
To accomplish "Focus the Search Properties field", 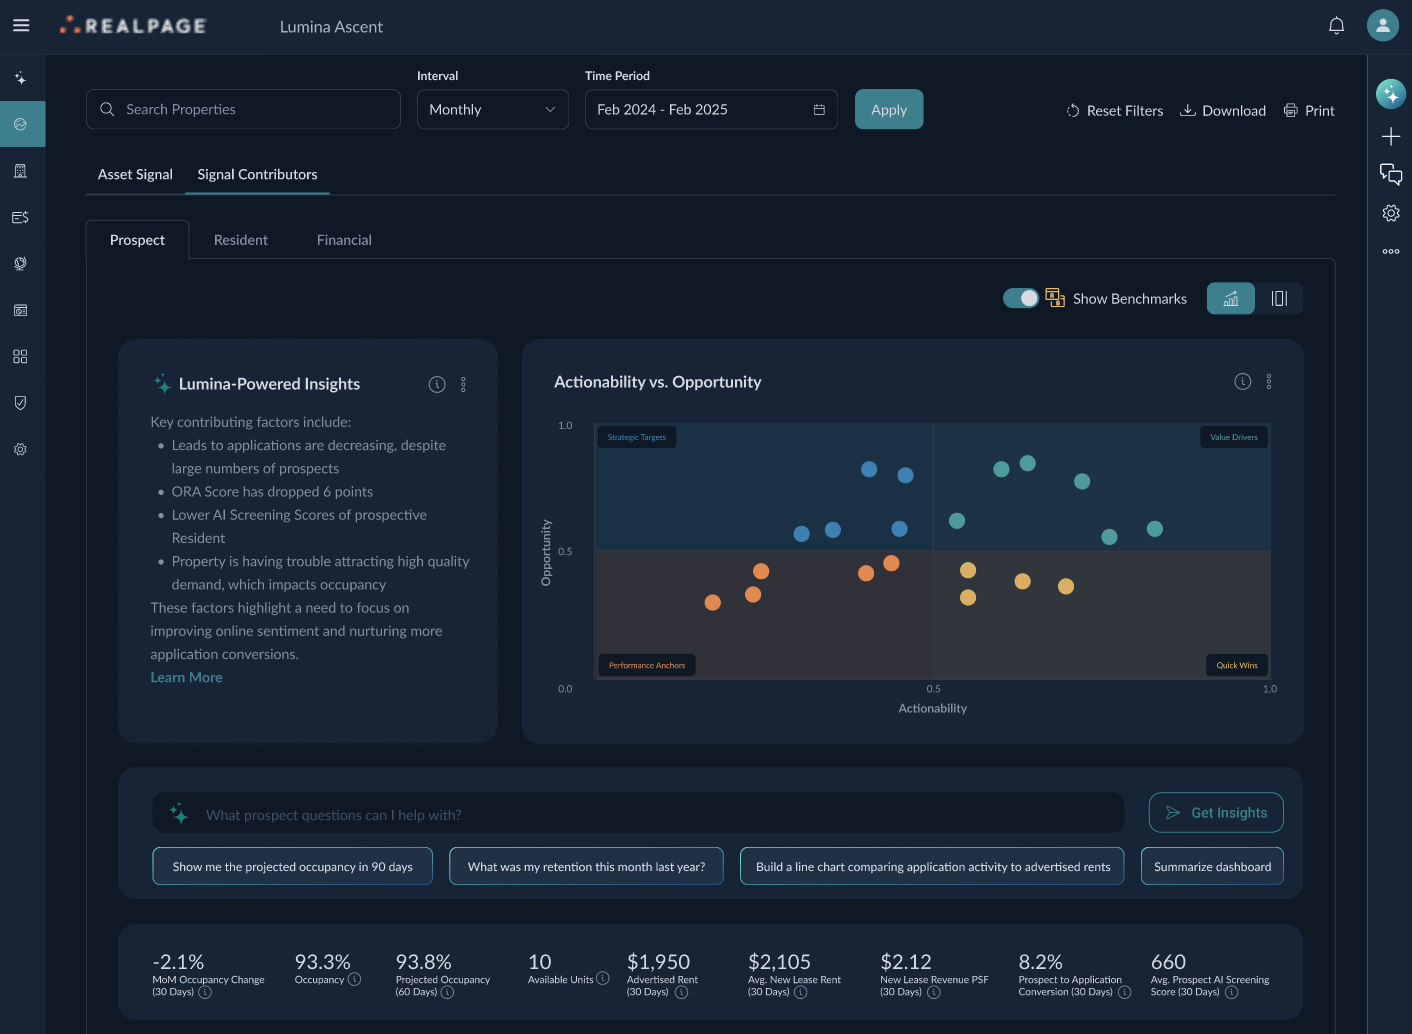I will coord(243,109).
